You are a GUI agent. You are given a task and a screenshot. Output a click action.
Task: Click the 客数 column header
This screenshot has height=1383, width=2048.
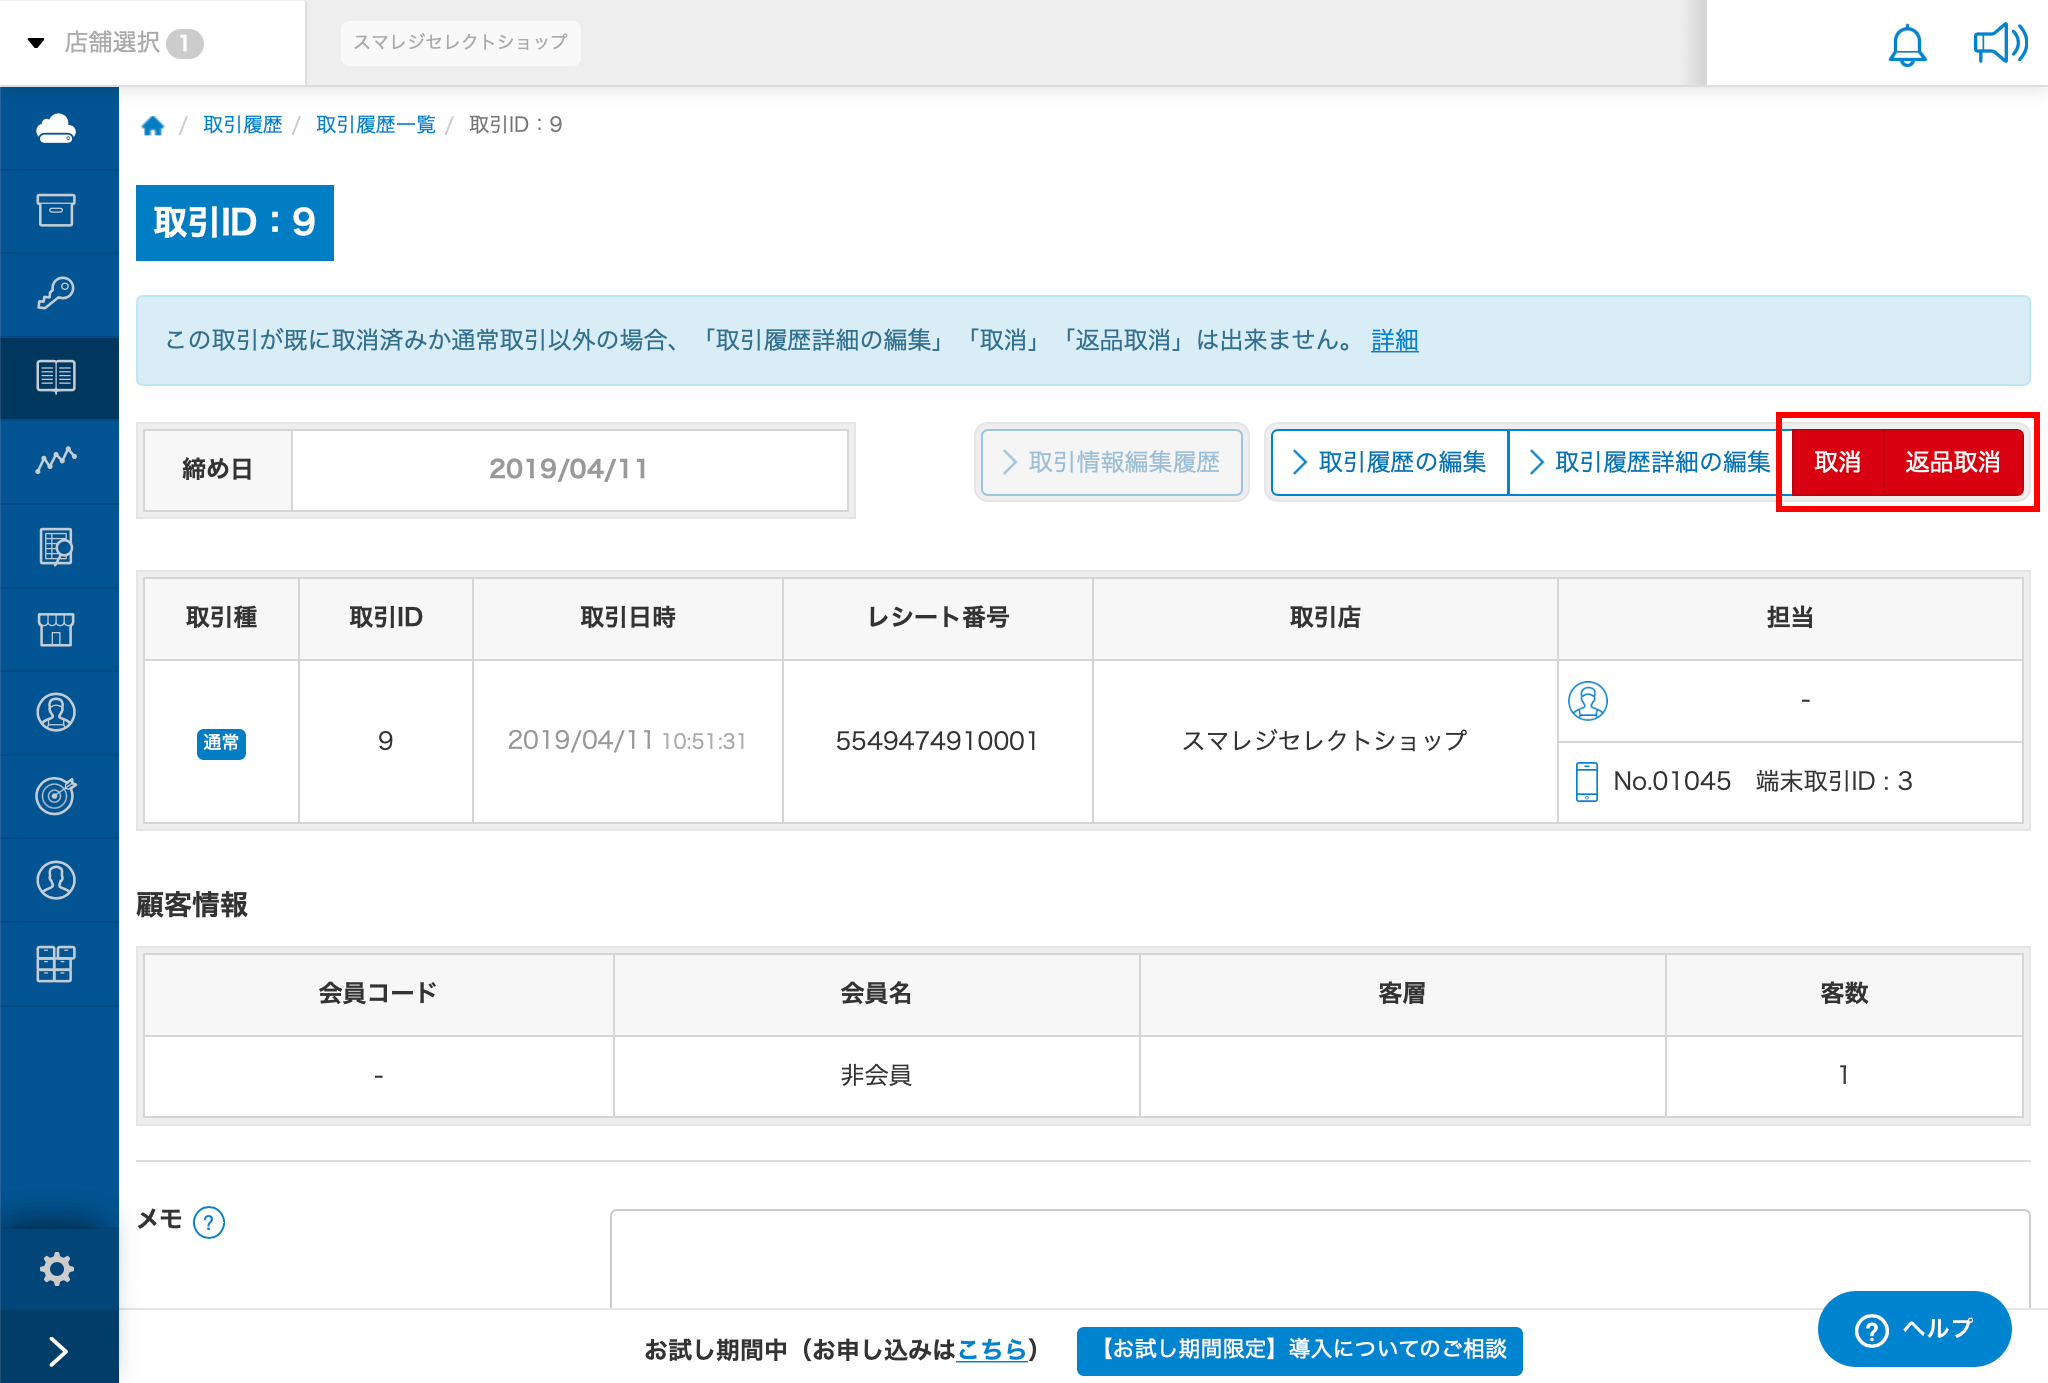point(1844,994)
